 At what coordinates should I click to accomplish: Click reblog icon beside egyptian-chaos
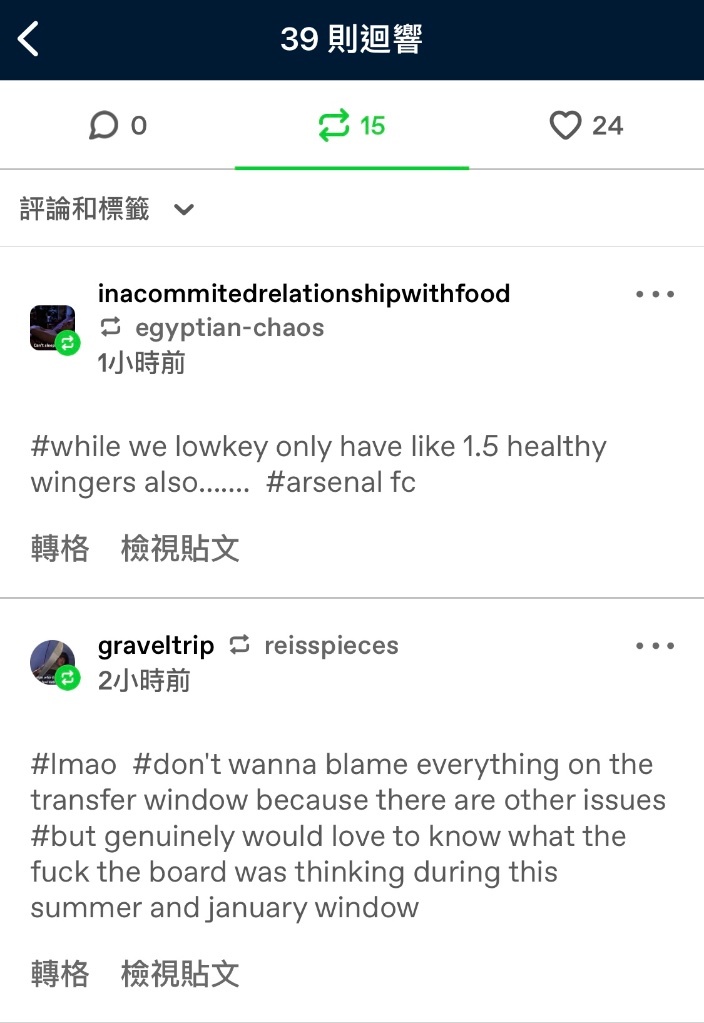(x=111, y=327)
